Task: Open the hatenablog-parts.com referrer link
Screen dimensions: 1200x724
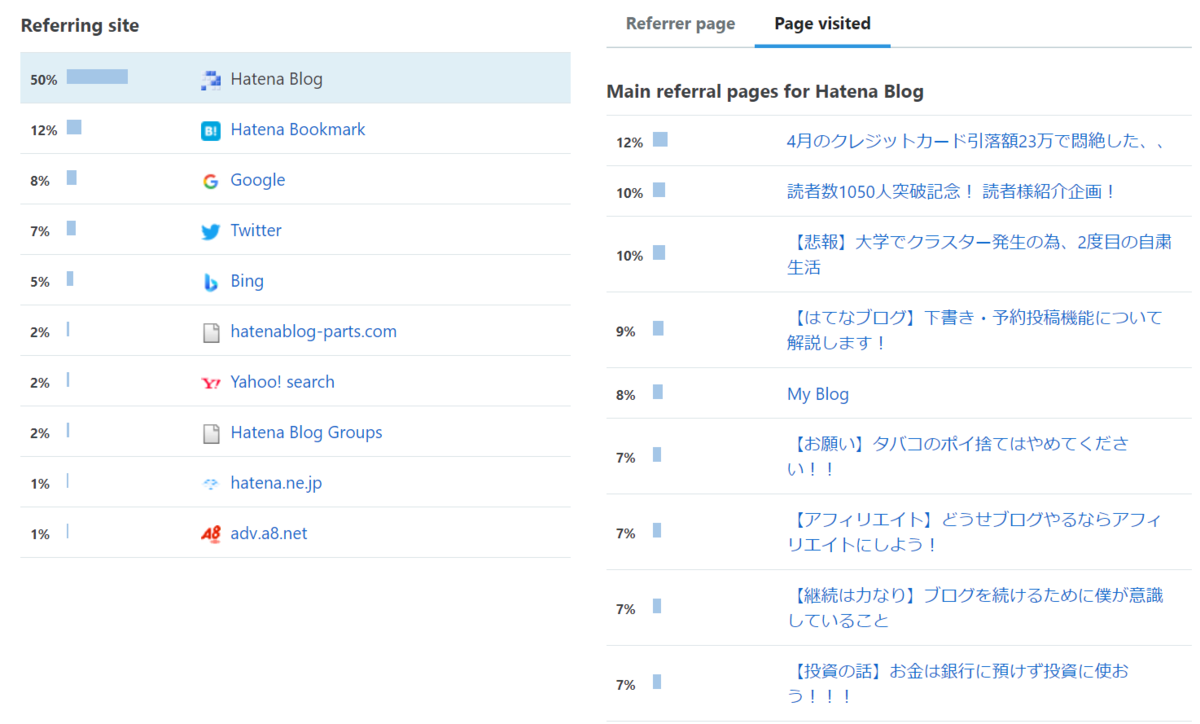Action: point(313,331)
